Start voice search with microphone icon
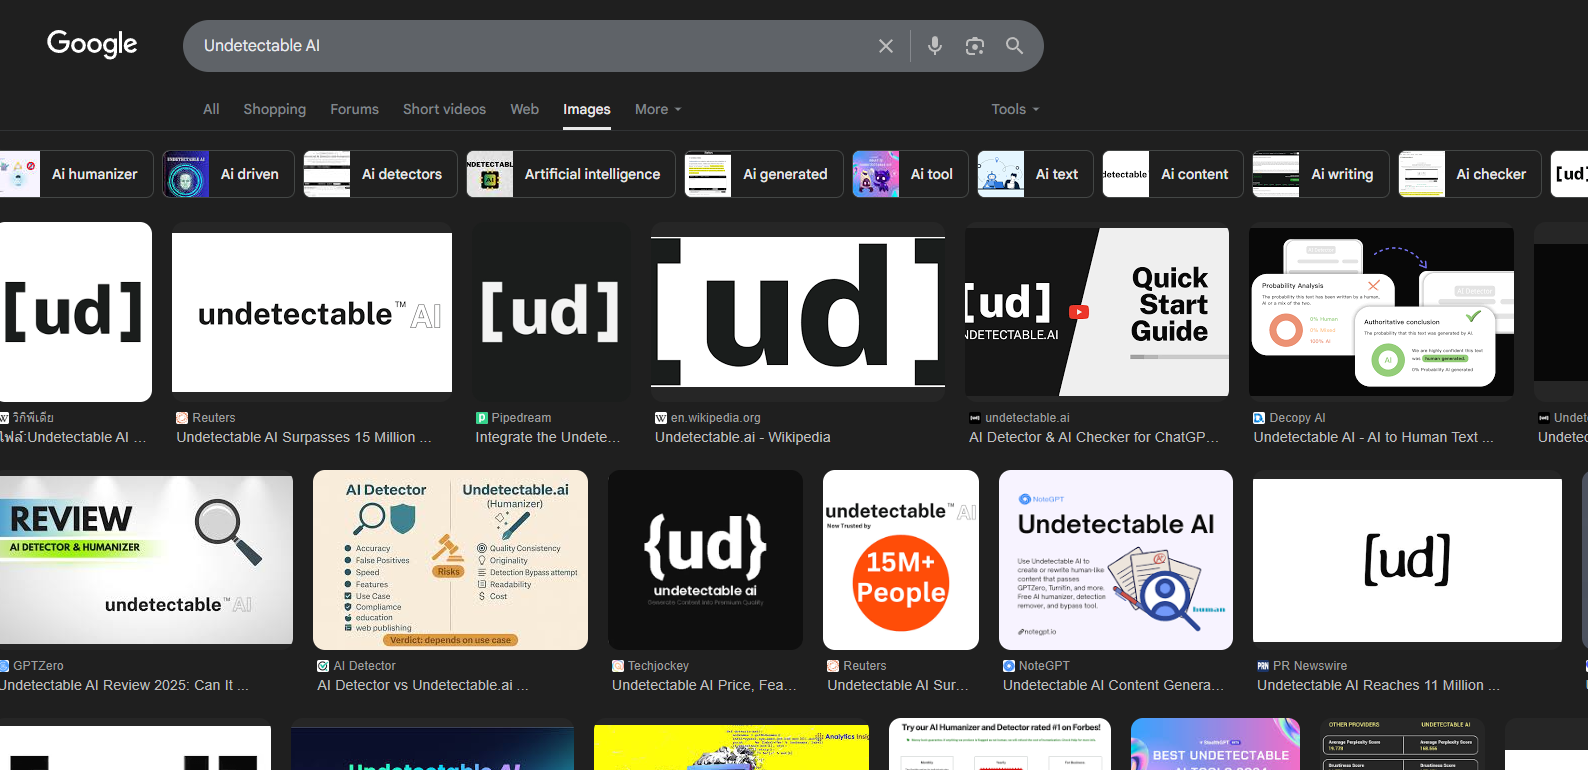Image resolution: width=1588 pixels, height=770 pixels. point(935,46)
